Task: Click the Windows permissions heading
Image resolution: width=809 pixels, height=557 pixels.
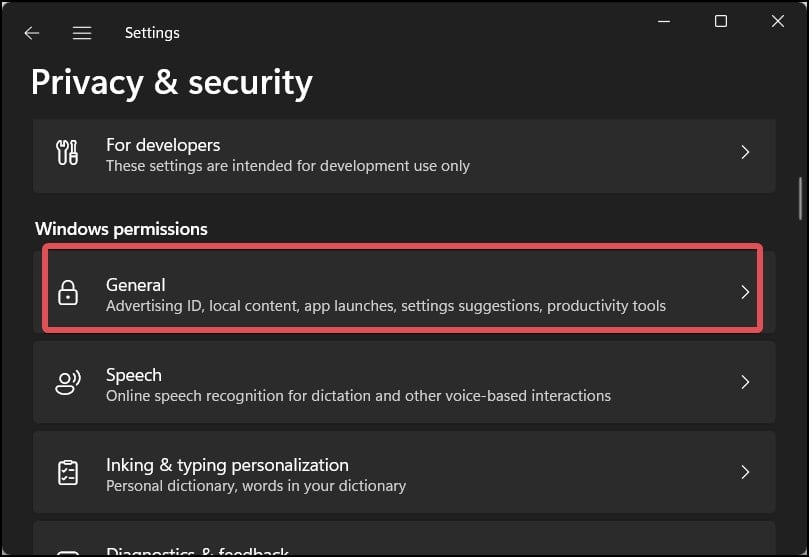Action: point(121,229)
